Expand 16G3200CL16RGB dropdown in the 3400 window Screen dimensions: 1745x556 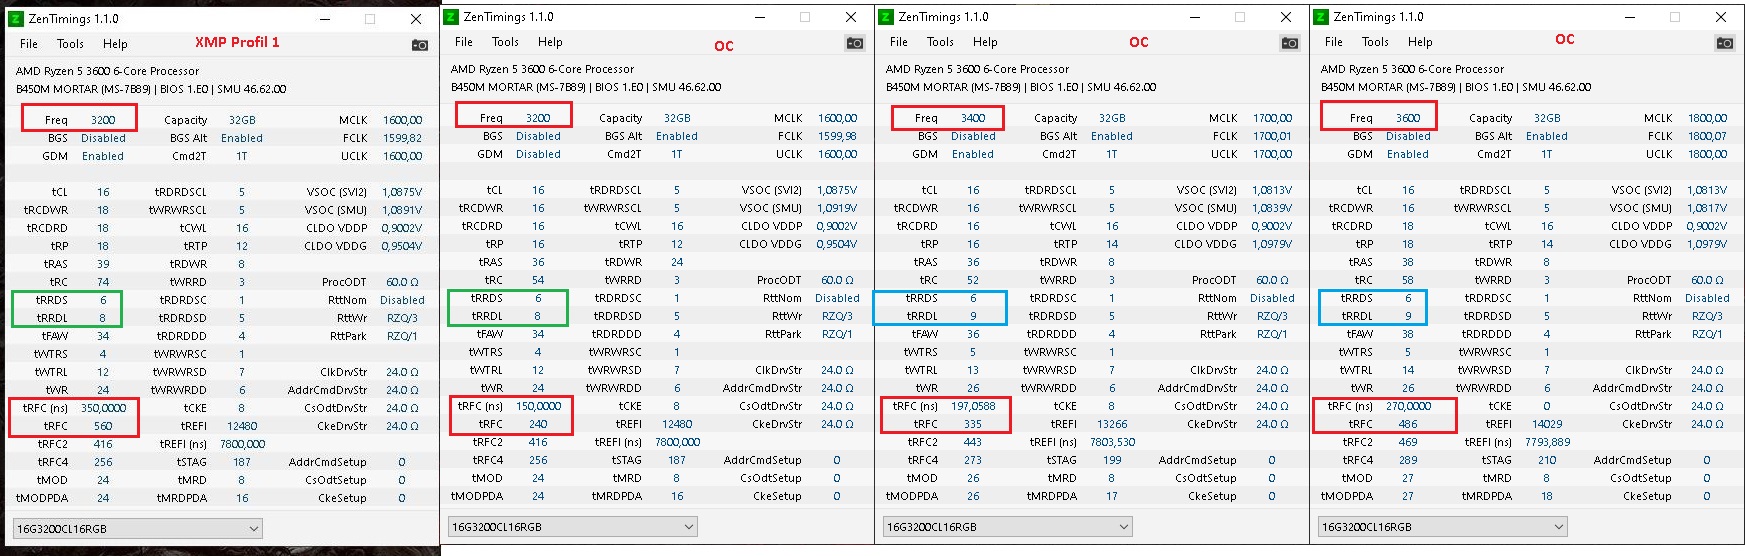[1008, 526]
